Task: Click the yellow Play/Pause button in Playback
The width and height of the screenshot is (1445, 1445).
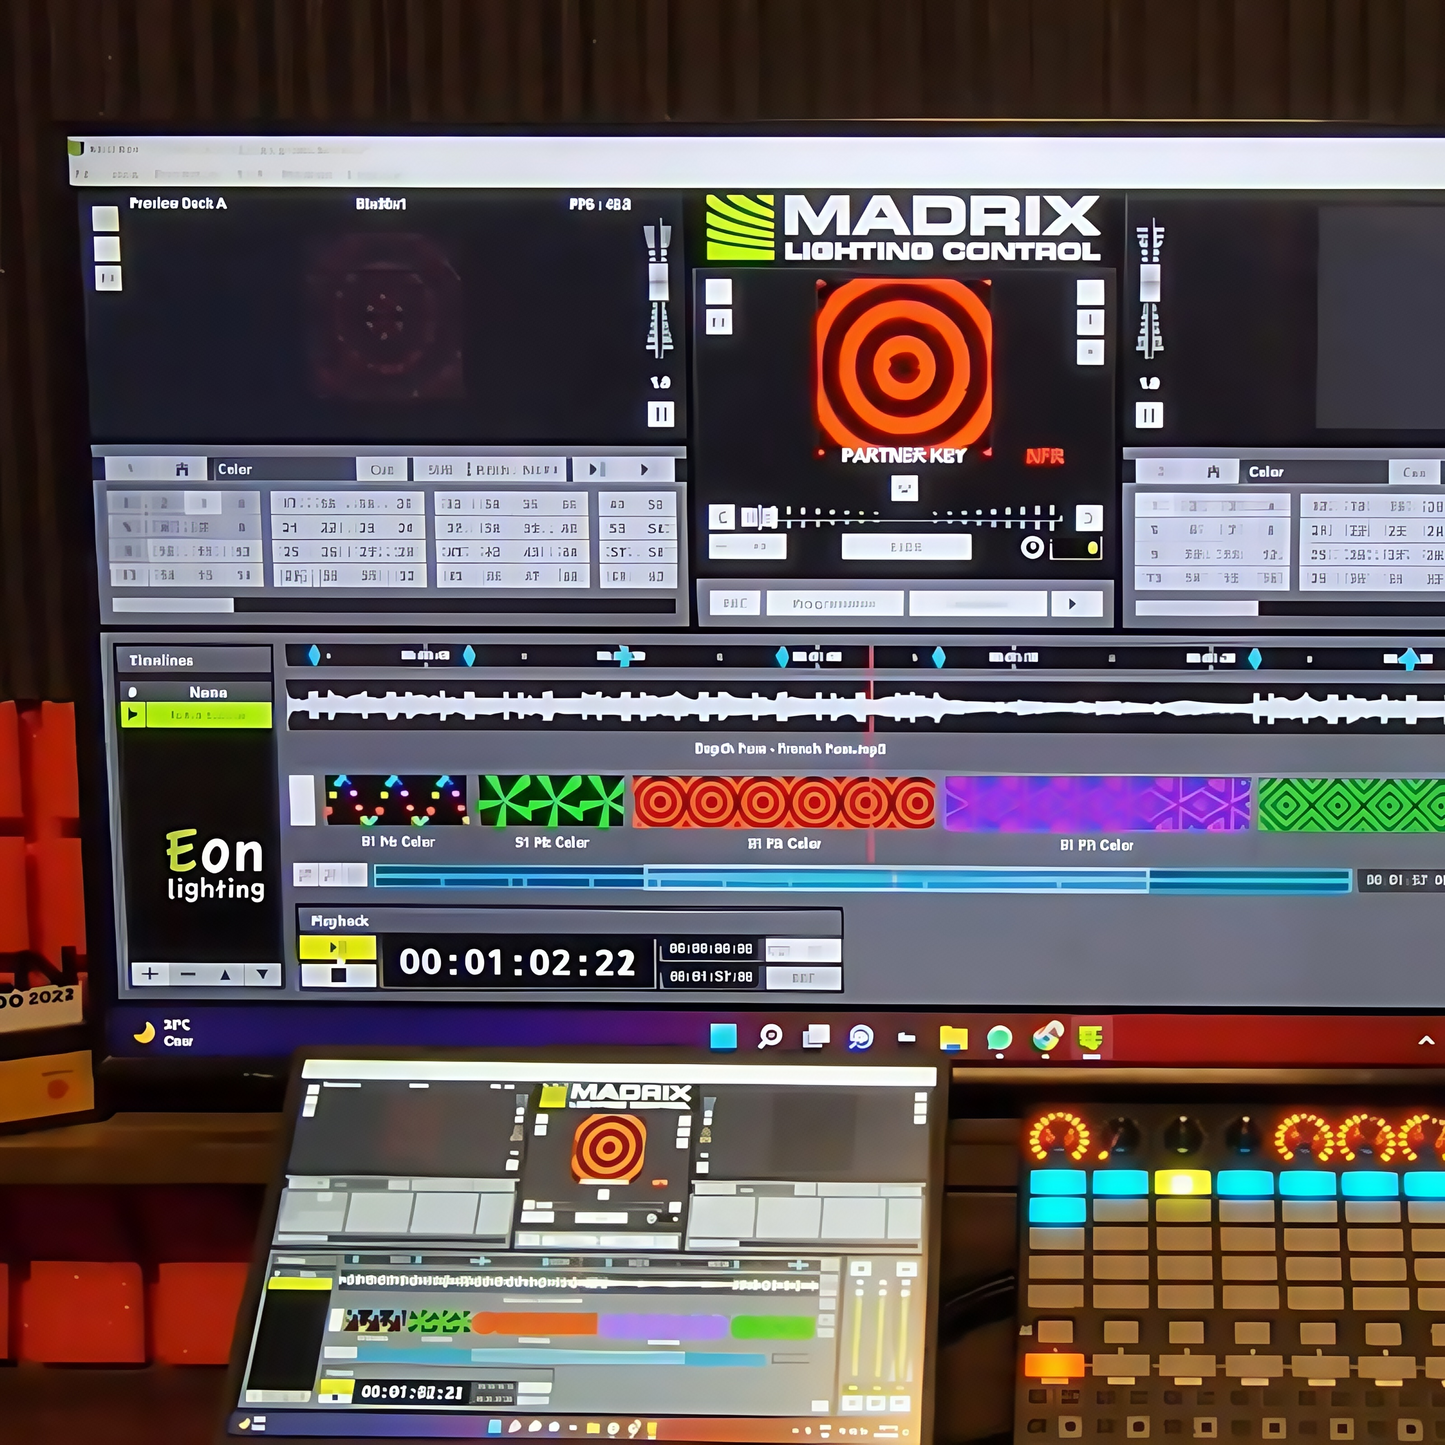Action: click(338, 947)
